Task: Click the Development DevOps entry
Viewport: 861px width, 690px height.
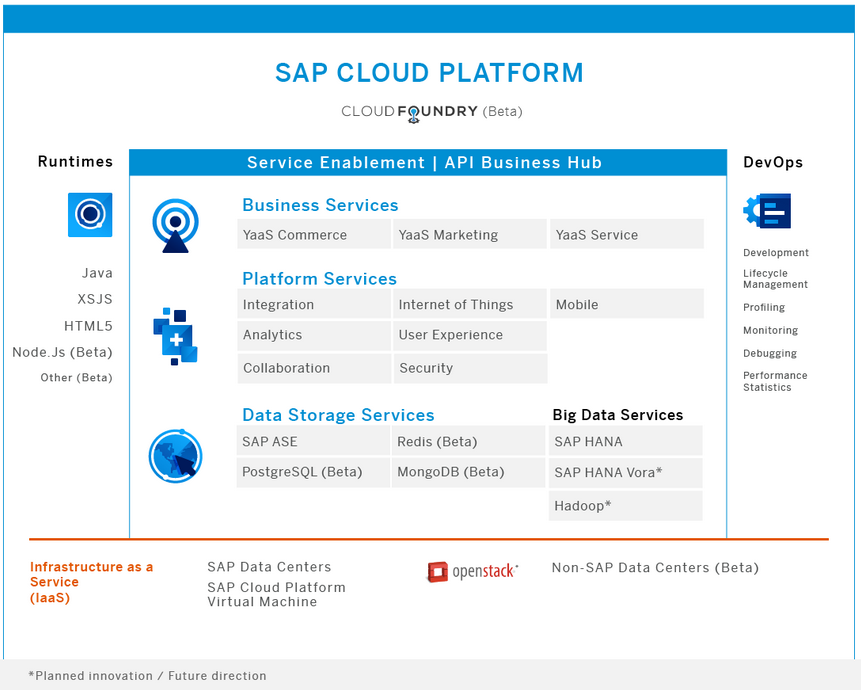Action: coord(776,253)
